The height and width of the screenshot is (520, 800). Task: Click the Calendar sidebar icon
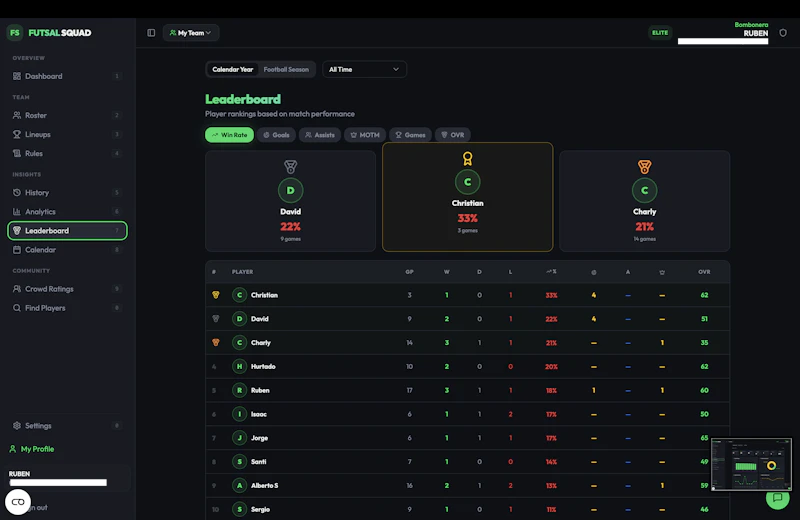(17, 250)
